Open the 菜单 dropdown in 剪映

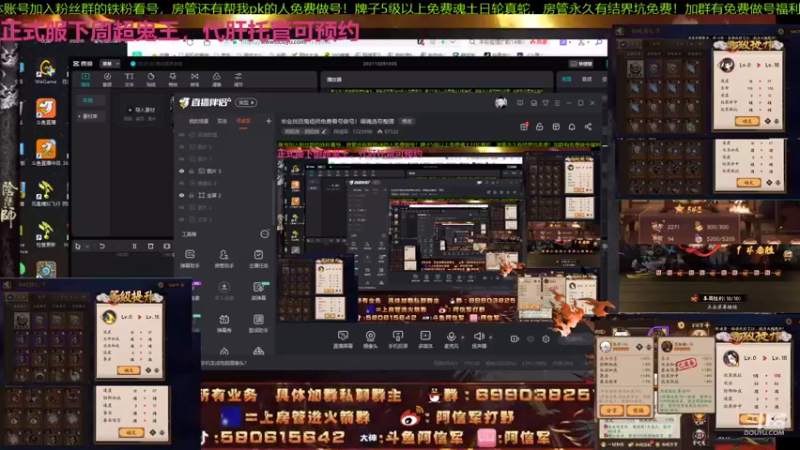tap(110, 64)
